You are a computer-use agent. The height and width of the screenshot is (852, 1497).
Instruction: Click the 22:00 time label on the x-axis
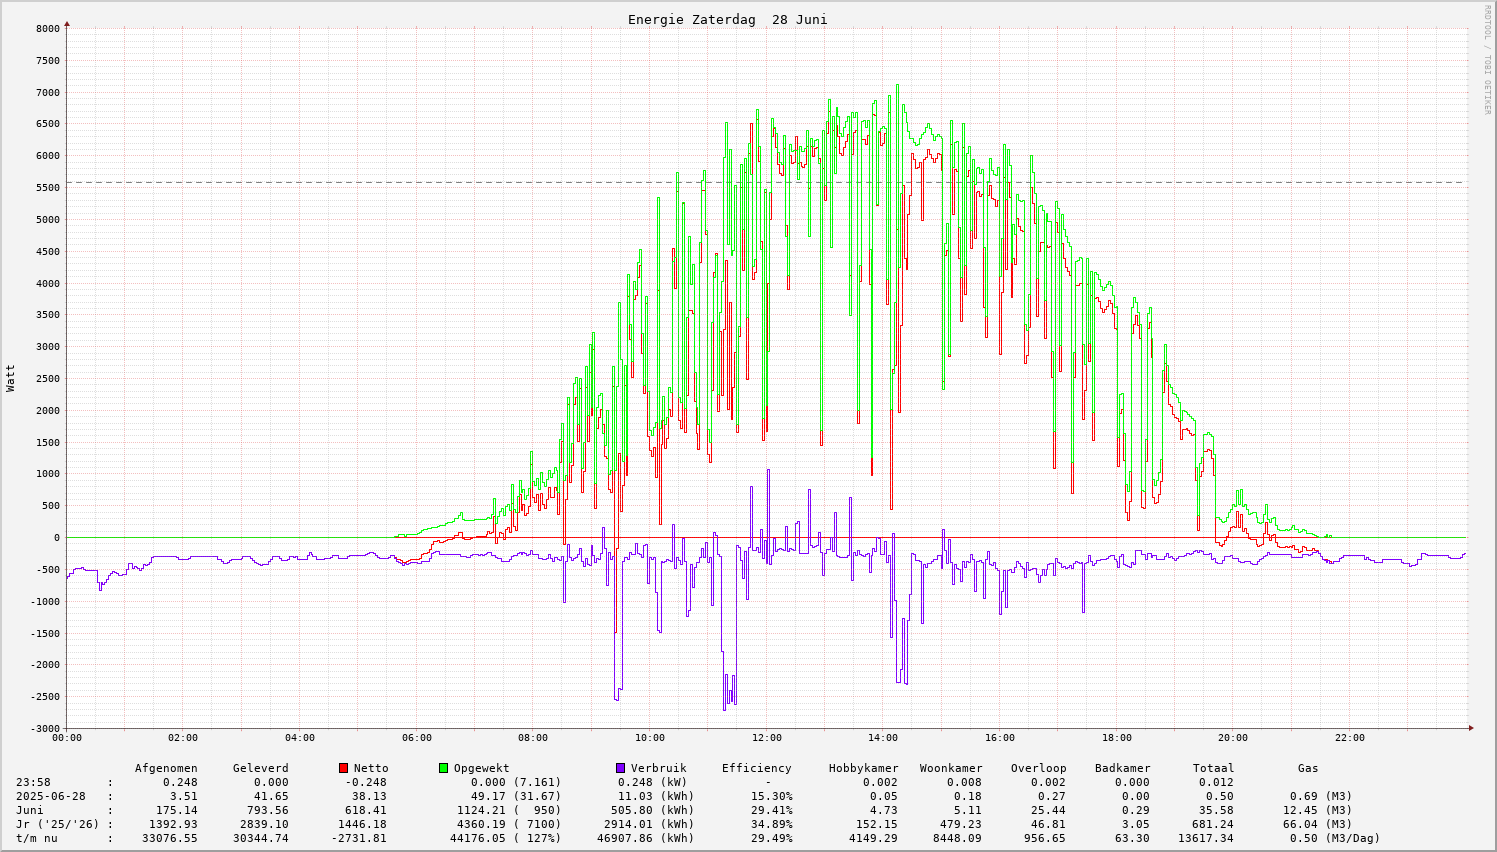pyautogui.click(x=1349, y=738)
